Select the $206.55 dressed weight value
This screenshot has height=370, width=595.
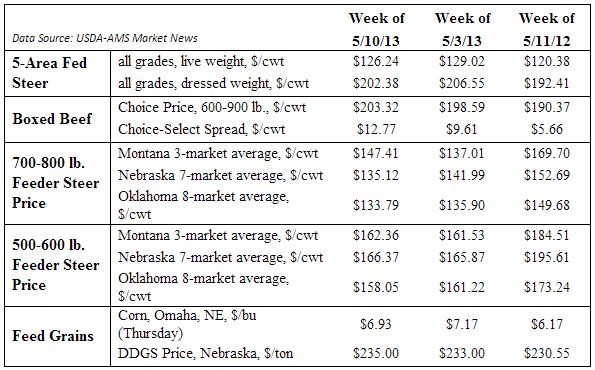[462, 83]
